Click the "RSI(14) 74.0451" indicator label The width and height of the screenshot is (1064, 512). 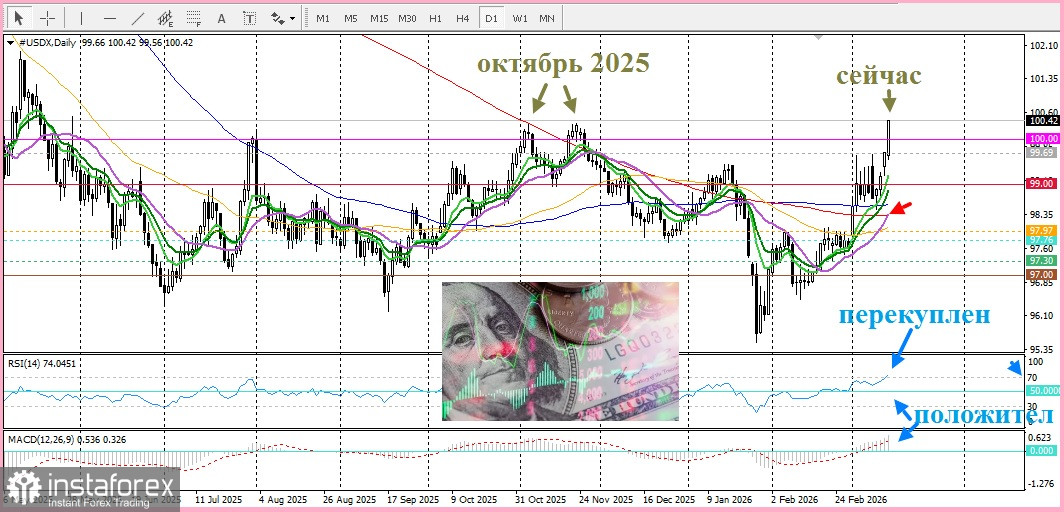point(42,363)
